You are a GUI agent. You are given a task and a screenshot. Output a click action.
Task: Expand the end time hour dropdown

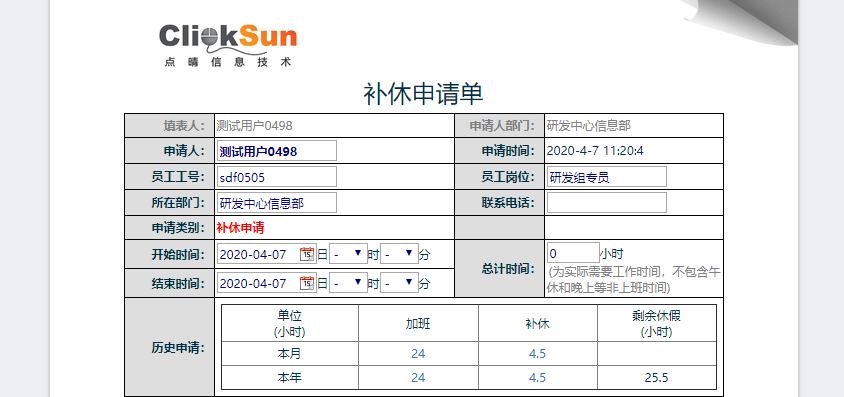pyautogui.click(x=348, y=282)
